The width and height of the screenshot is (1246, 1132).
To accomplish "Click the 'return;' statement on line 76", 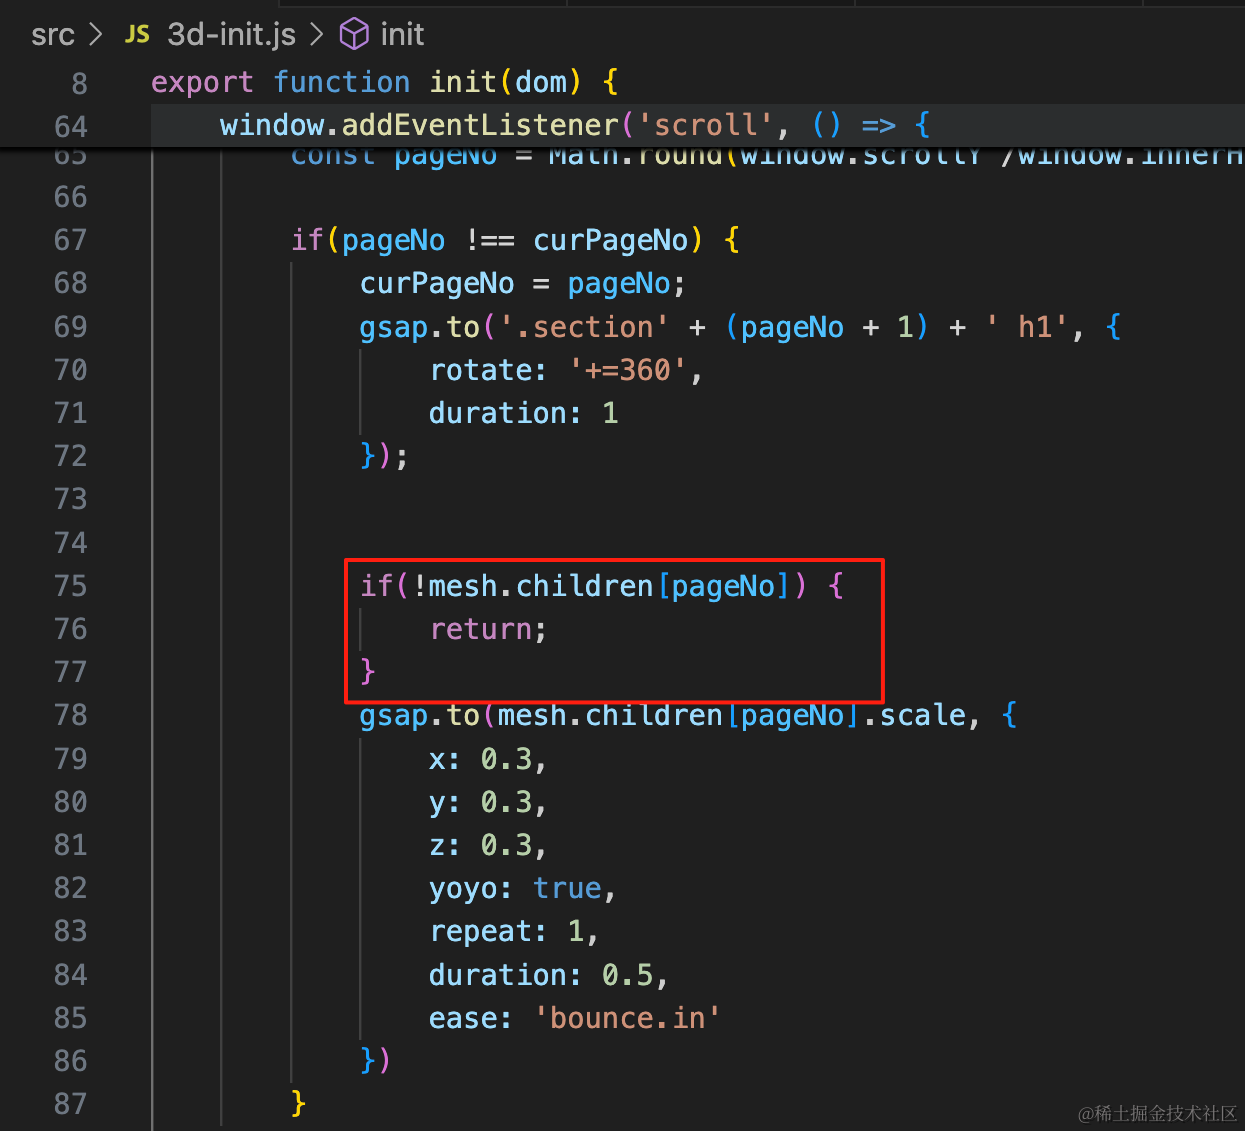I will pyautogui.click(x=488, y=629).
